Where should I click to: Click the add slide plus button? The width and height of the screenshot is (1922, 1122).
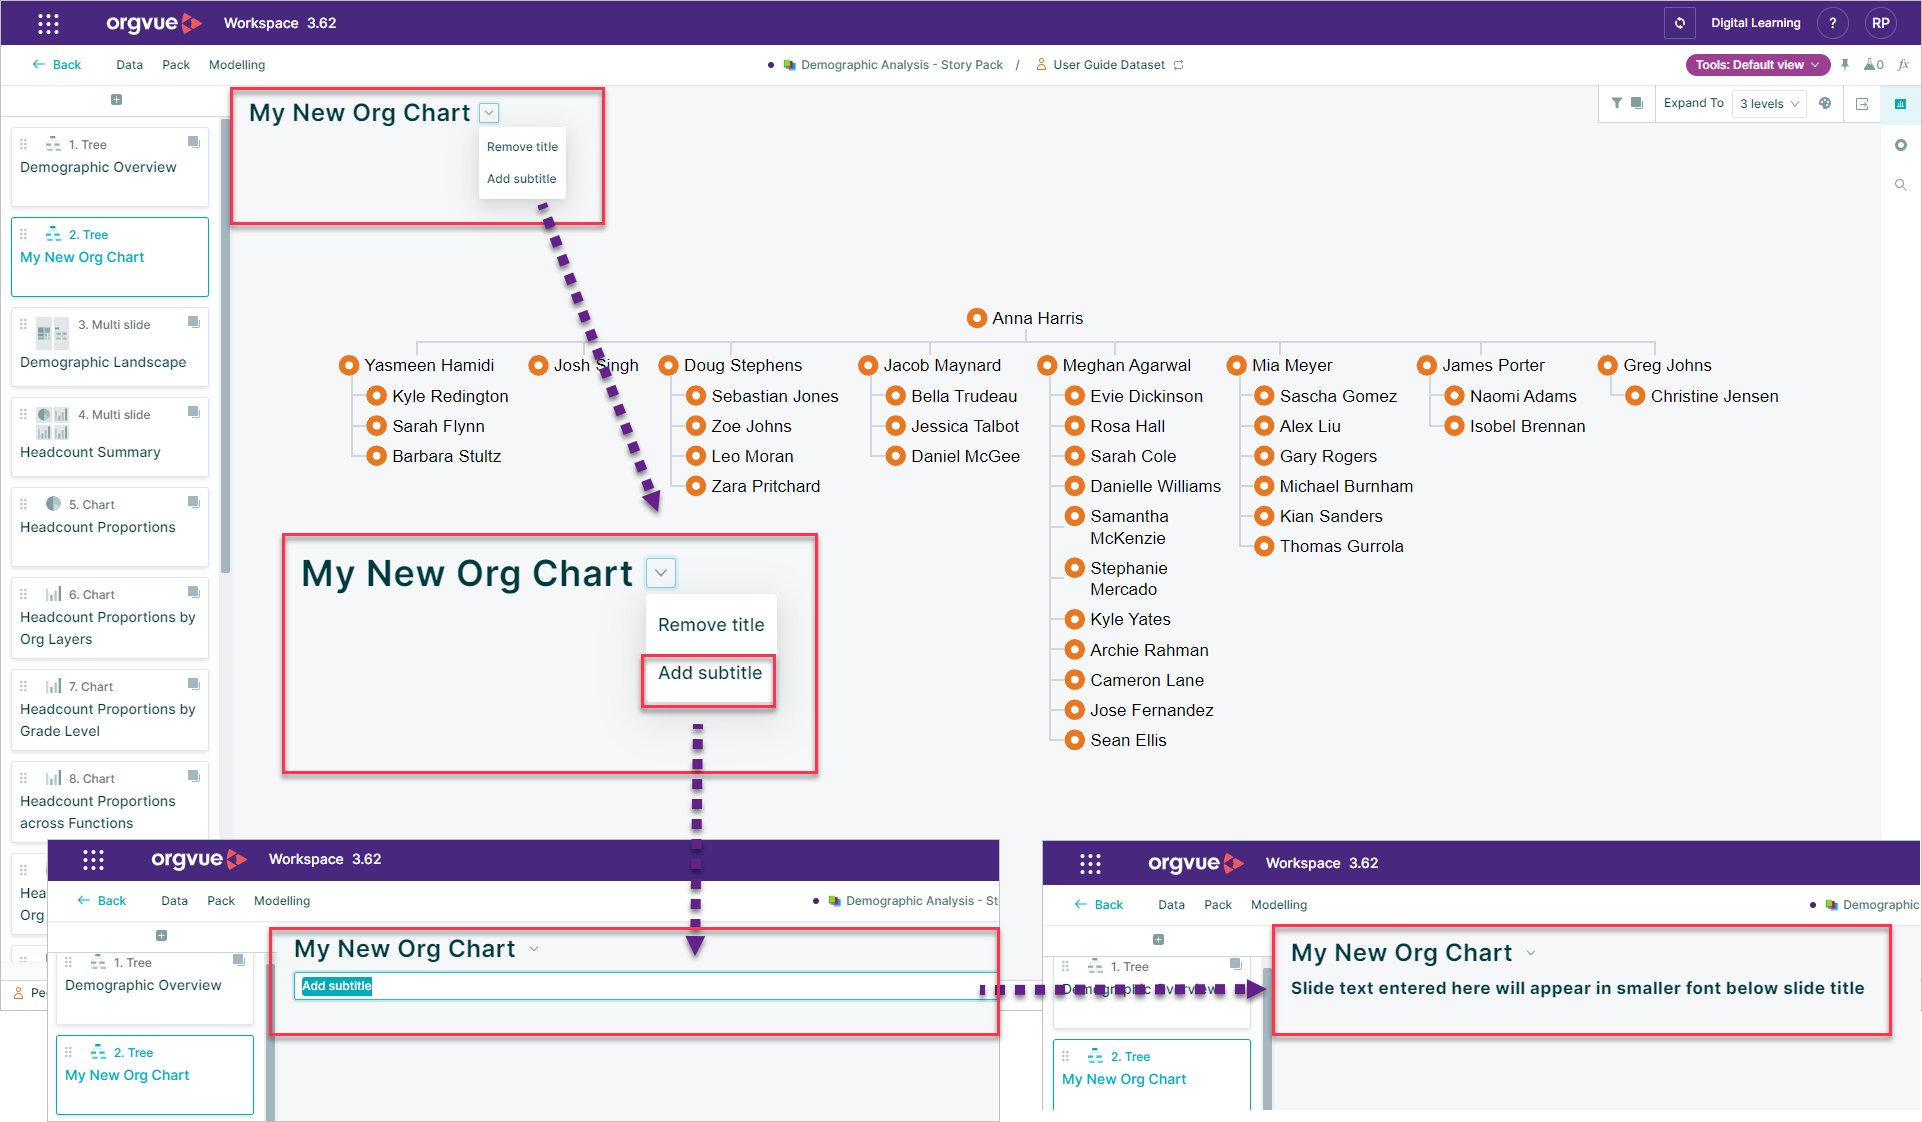116,100
